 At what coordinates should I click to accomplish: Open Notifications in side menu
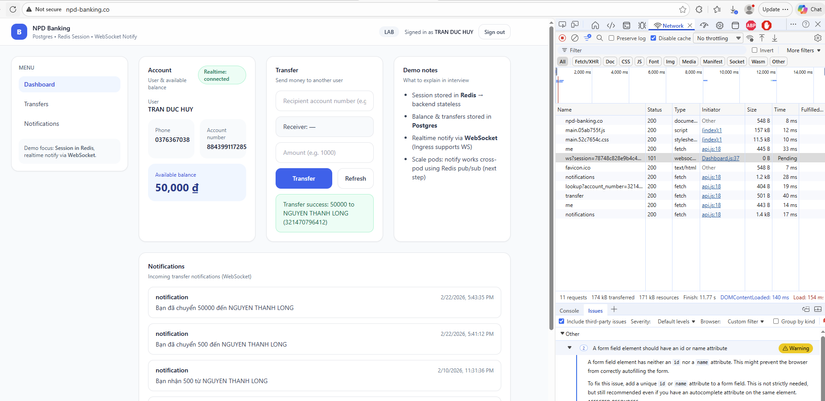[x=69, y=124]
